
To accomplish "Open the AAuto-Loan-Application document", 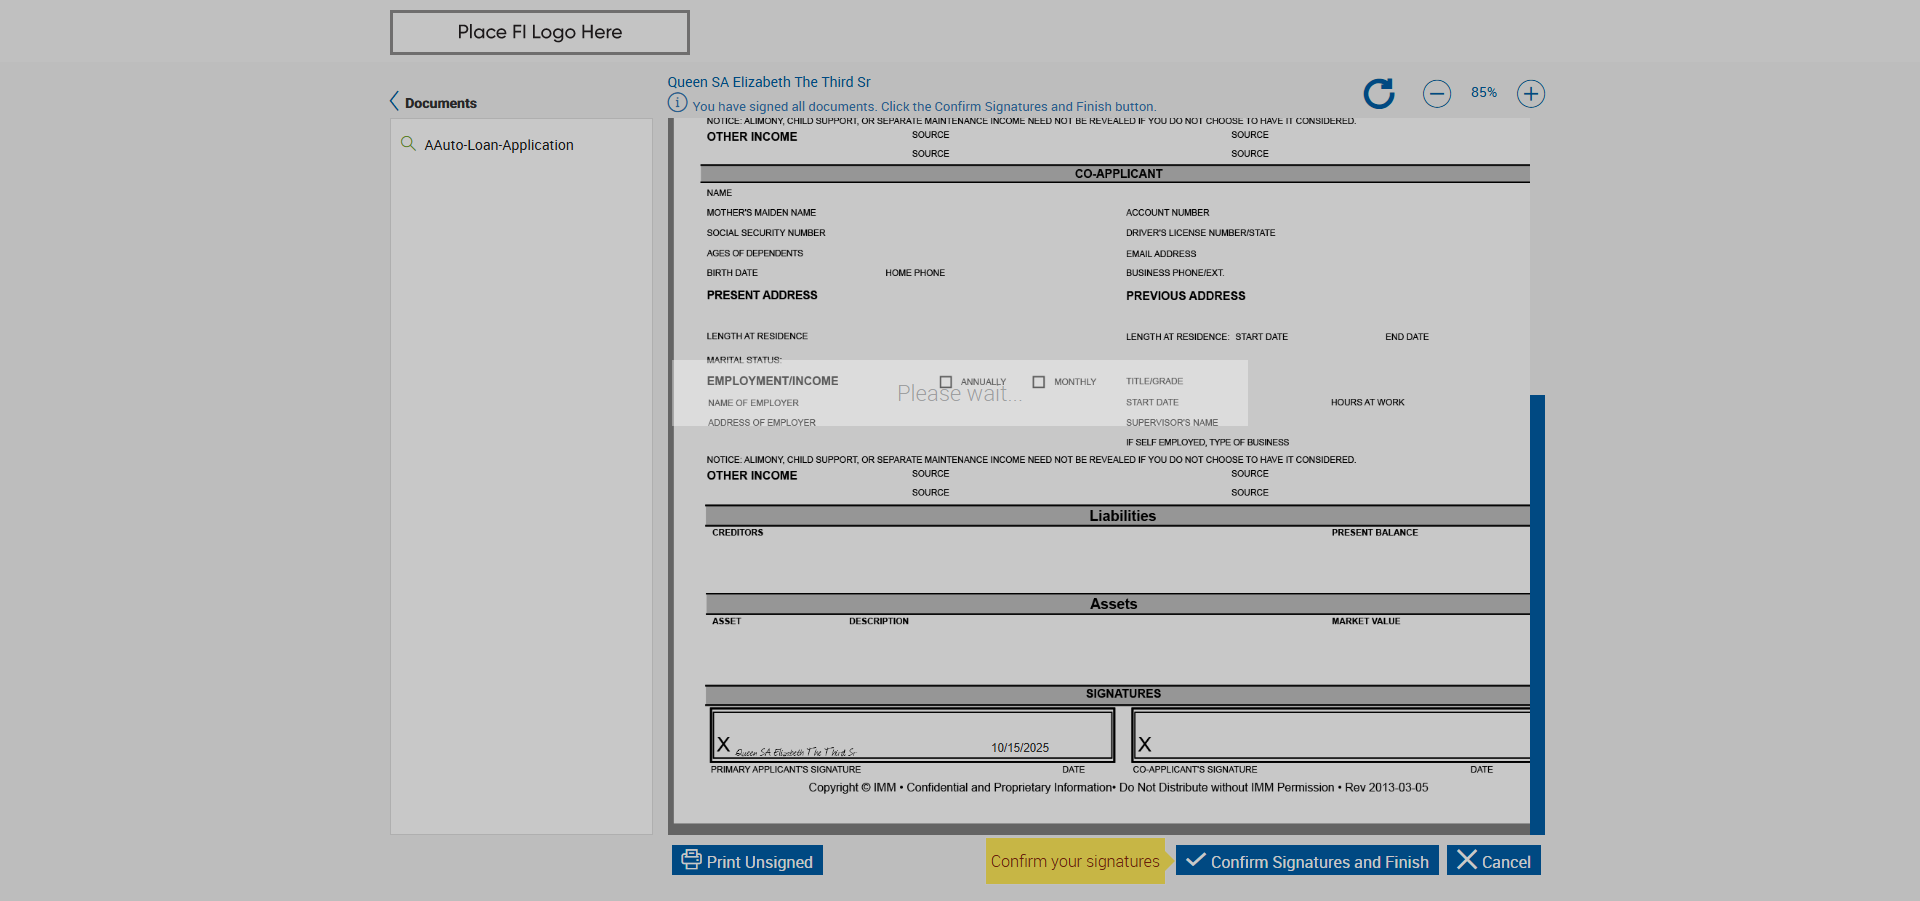I will [499, 145].
